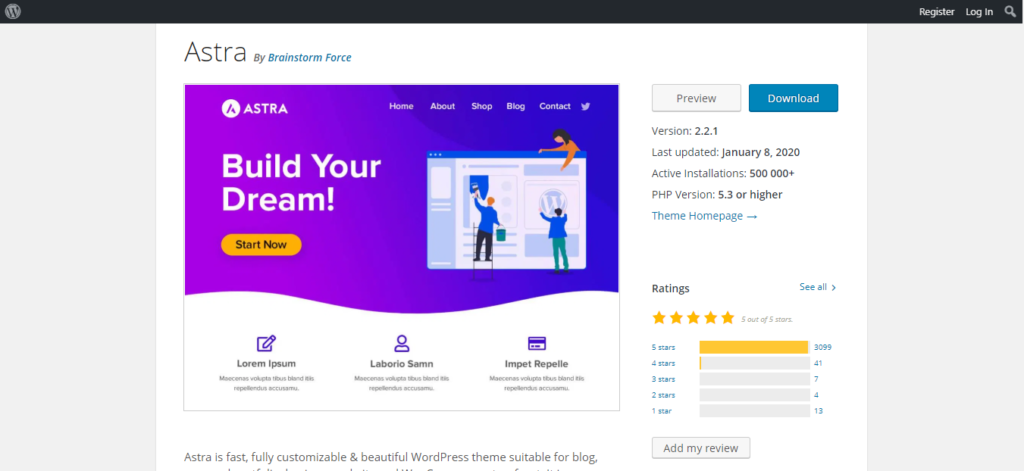Click the Twitter bird icon in screenshot nav
1024x471 pixels.
(585, 106)
